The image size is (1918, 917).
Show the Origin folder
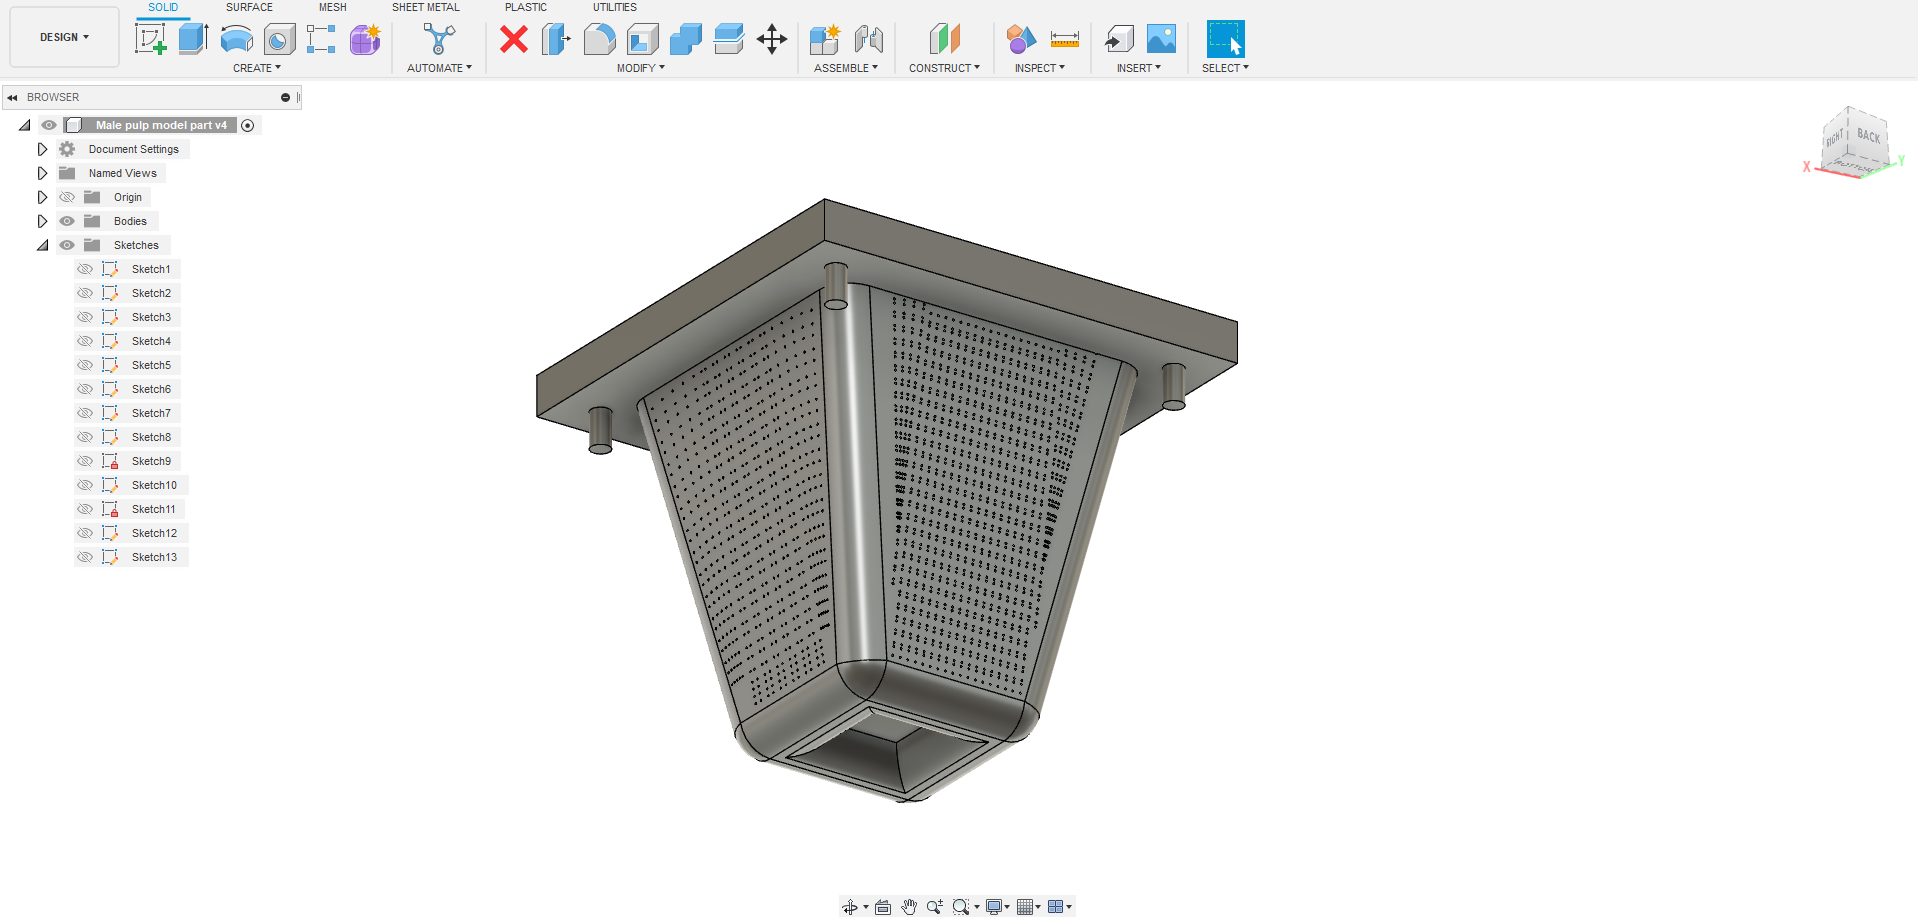67,197
